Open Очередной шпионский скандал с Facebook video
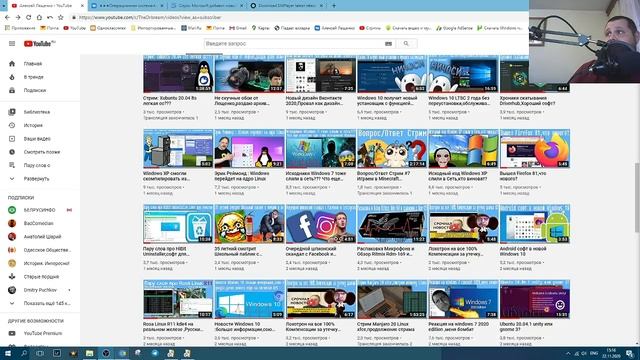Screen dimensions: 640x360 coord(321,224)
